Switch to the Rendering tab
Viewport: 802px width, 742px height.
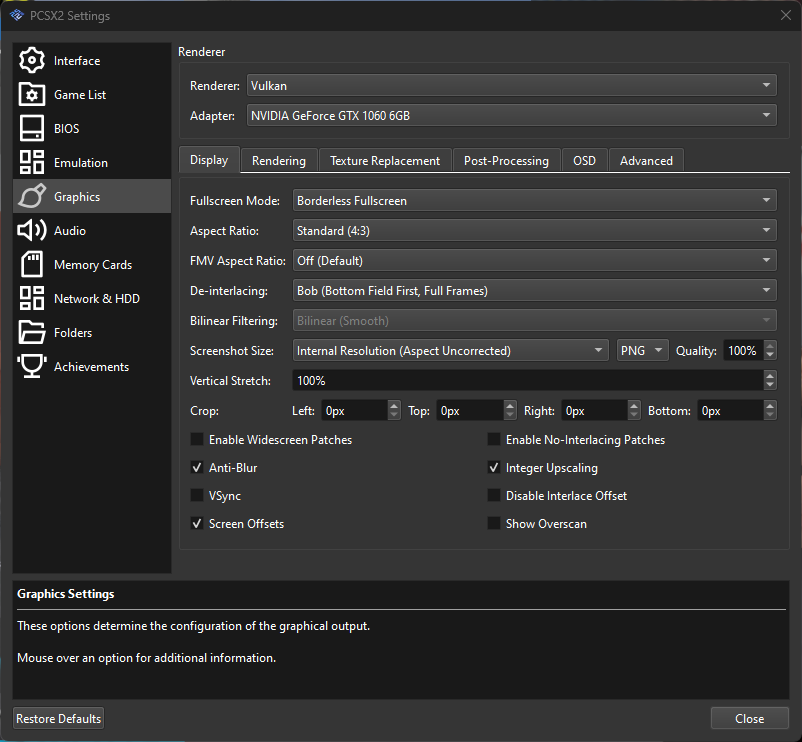279,160
